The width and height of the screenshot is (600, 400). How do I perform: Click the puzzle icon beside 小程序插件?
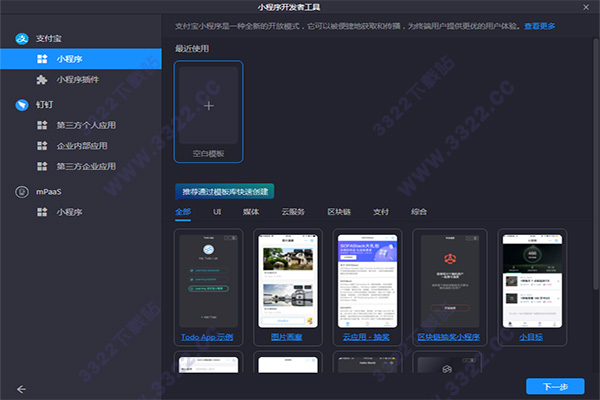click(x=42, y=80)
